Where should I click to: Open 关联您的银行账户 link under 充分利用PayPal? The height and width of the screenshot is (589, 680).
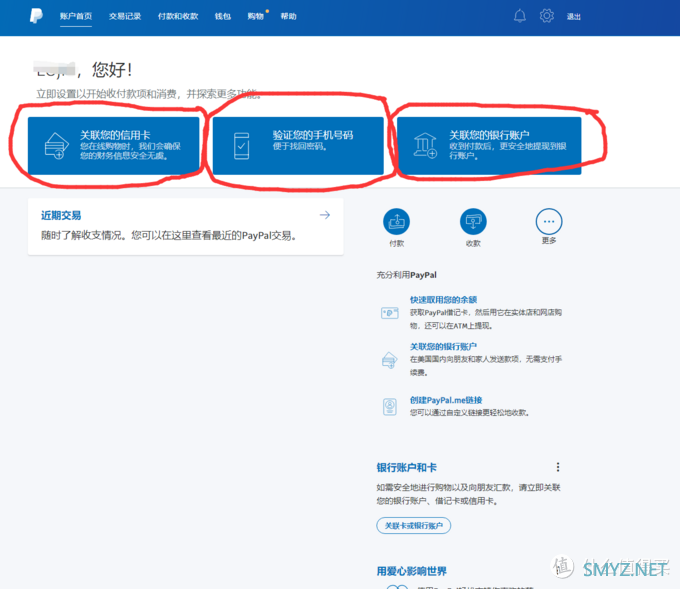click(x=443, y=347)
